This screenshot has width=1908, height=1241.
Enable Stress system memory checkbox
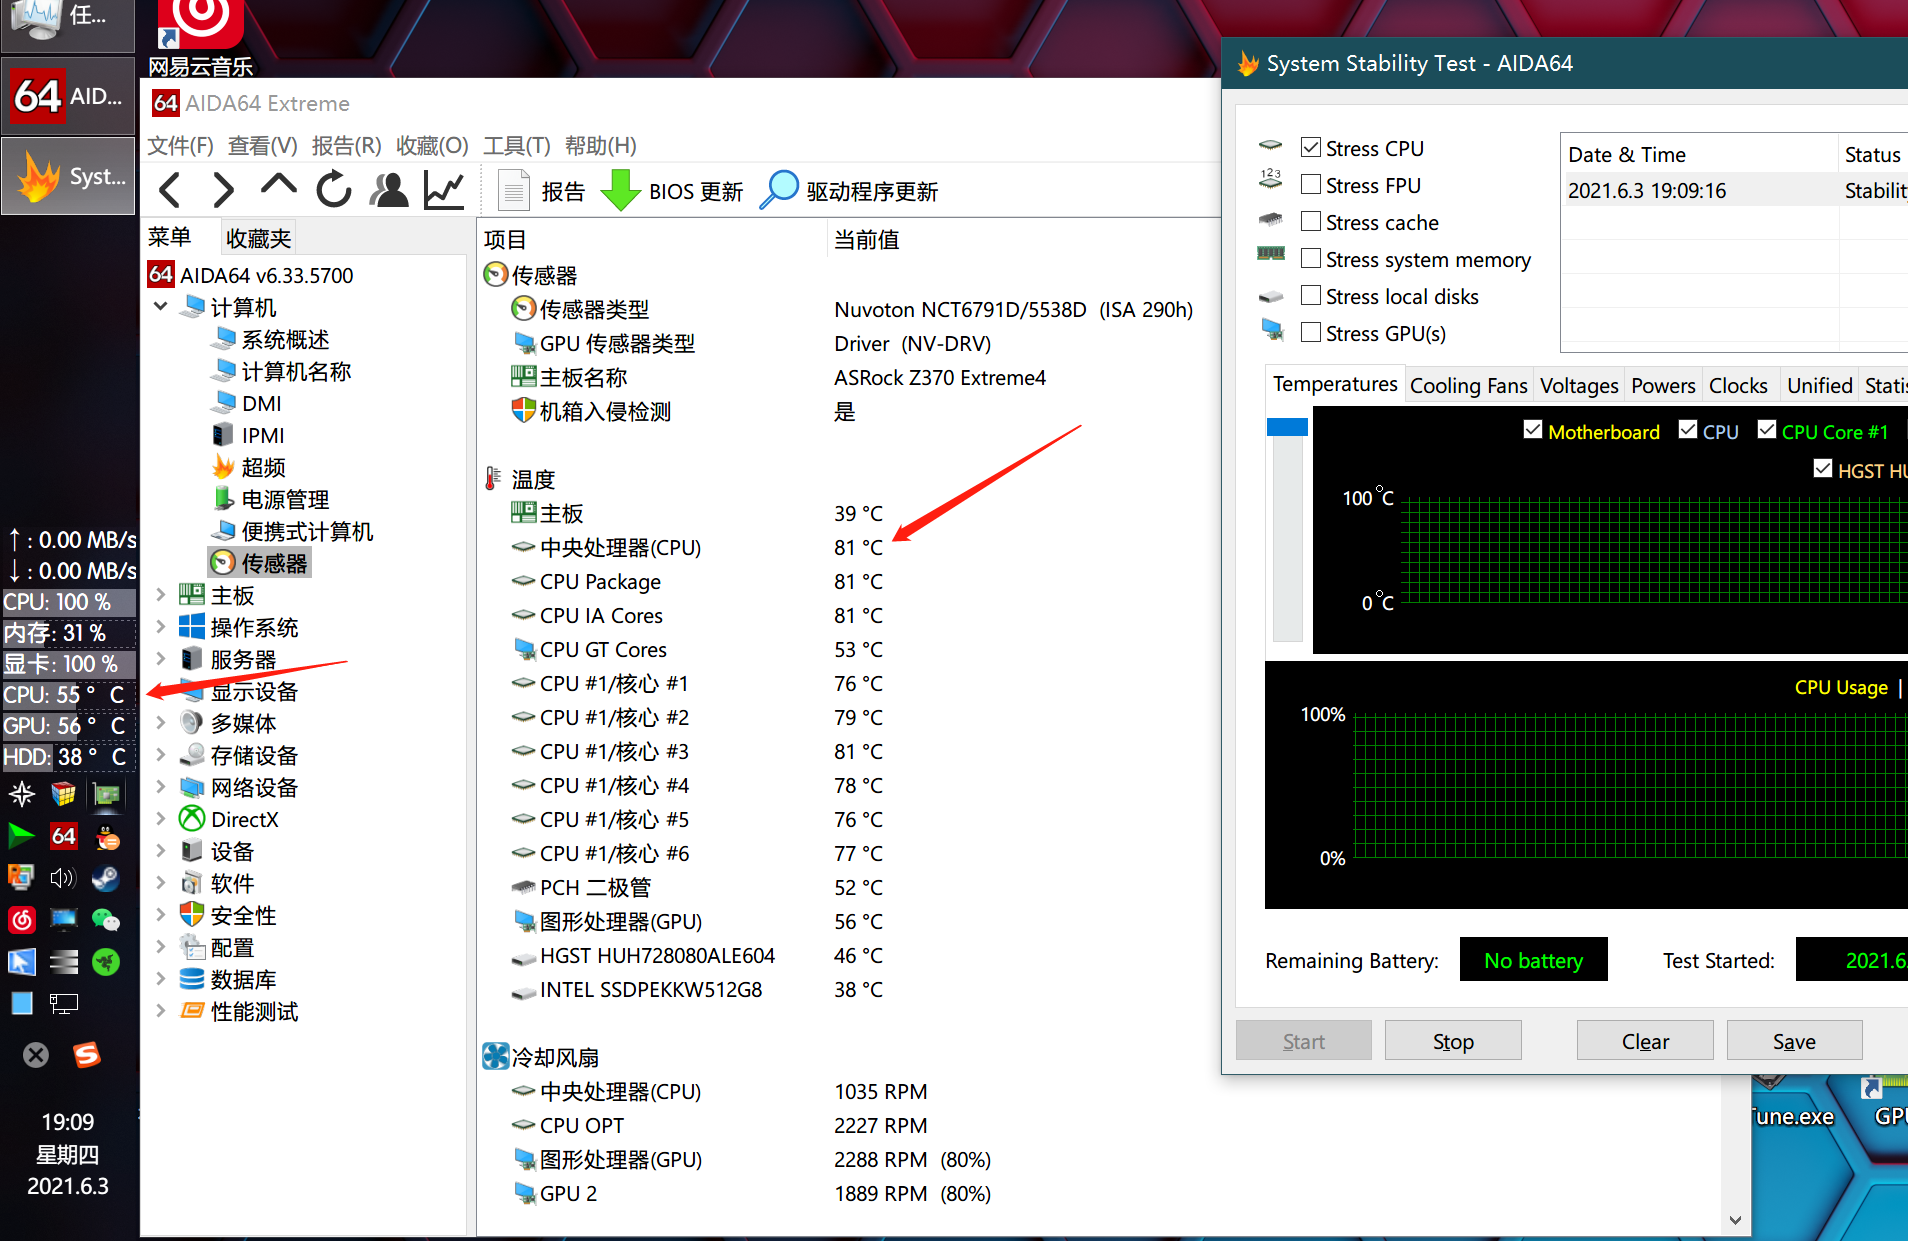coord(1311,258)
